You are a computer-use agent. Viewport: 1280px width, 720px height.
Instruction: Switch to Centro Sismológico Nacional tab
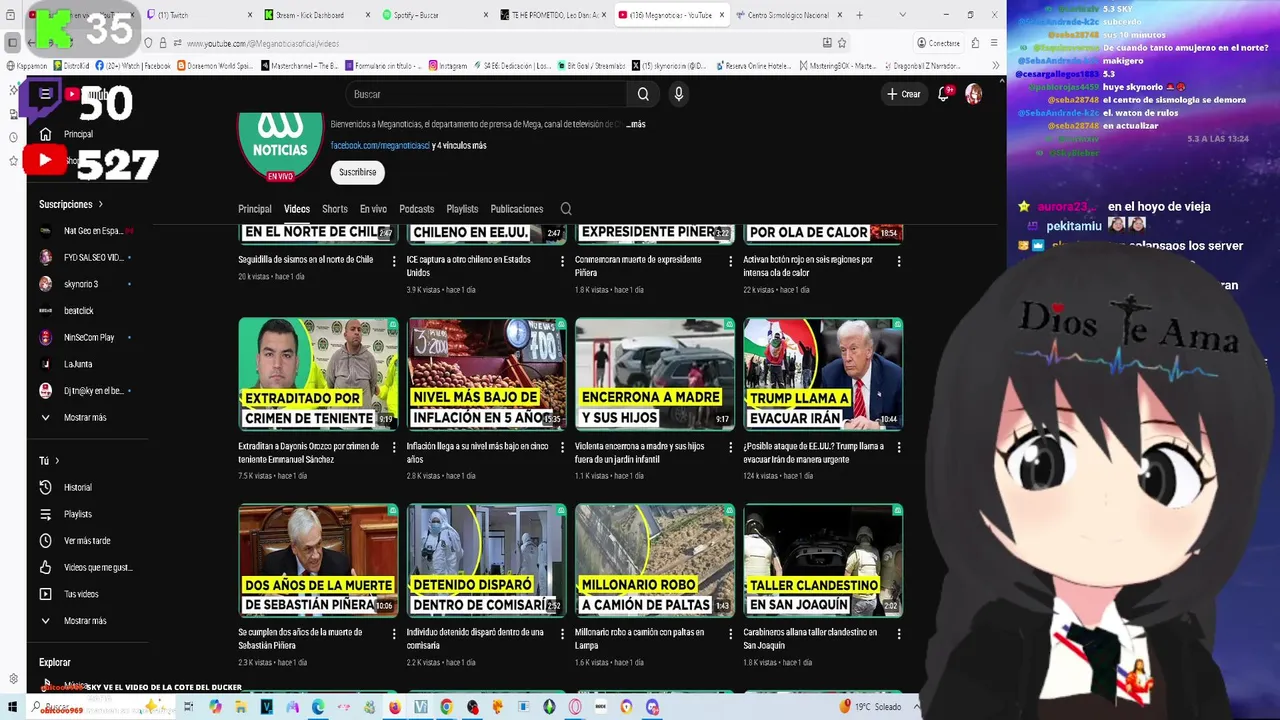789,15
